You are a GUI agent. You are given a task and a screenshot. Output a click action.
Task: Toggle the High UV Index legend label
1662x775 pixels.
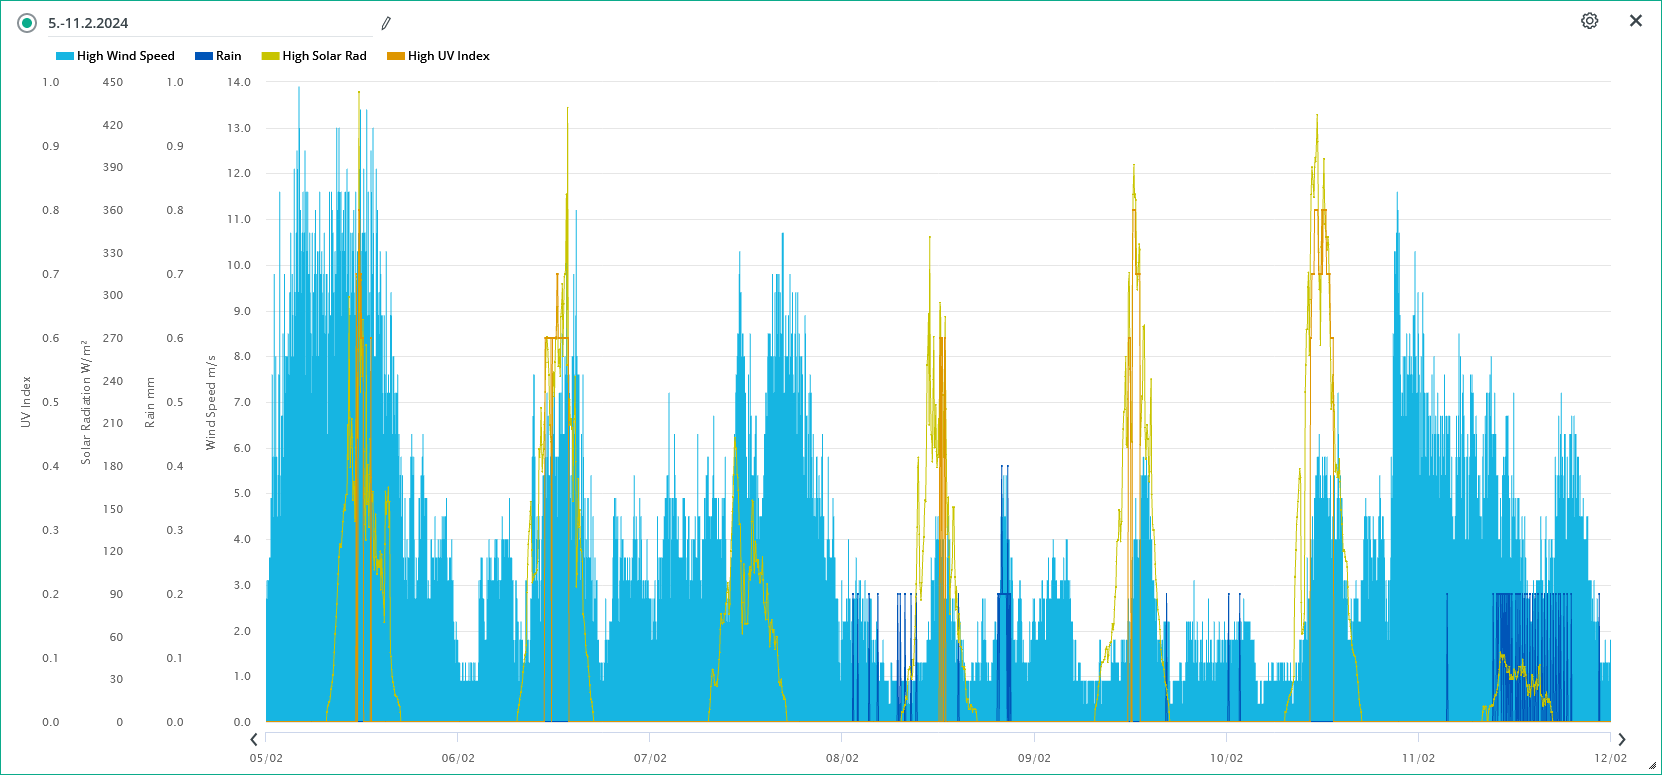tap(448, 56)
